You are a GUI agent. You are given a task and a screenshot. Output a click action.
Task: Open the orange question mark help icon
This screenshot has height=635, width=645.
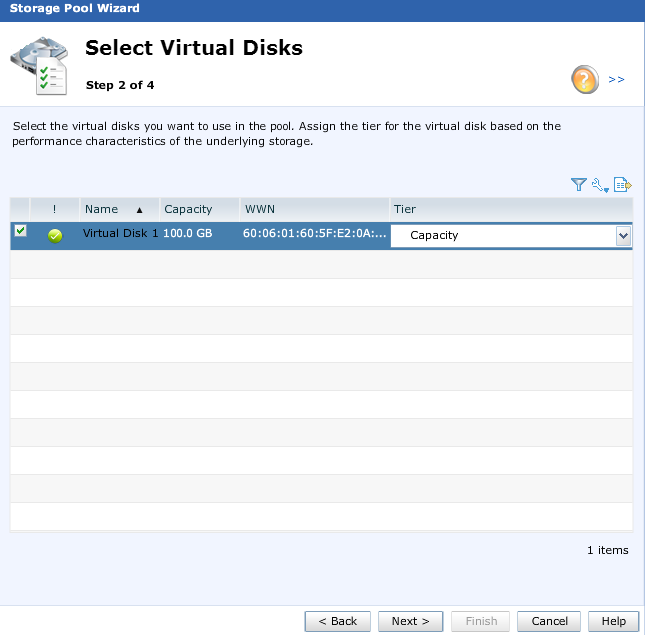585,79
